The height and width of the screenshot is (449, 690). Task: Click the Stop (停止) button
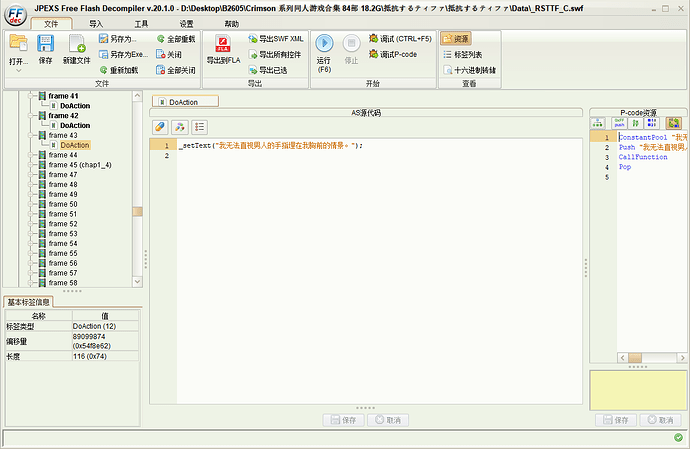coord(351,43)
